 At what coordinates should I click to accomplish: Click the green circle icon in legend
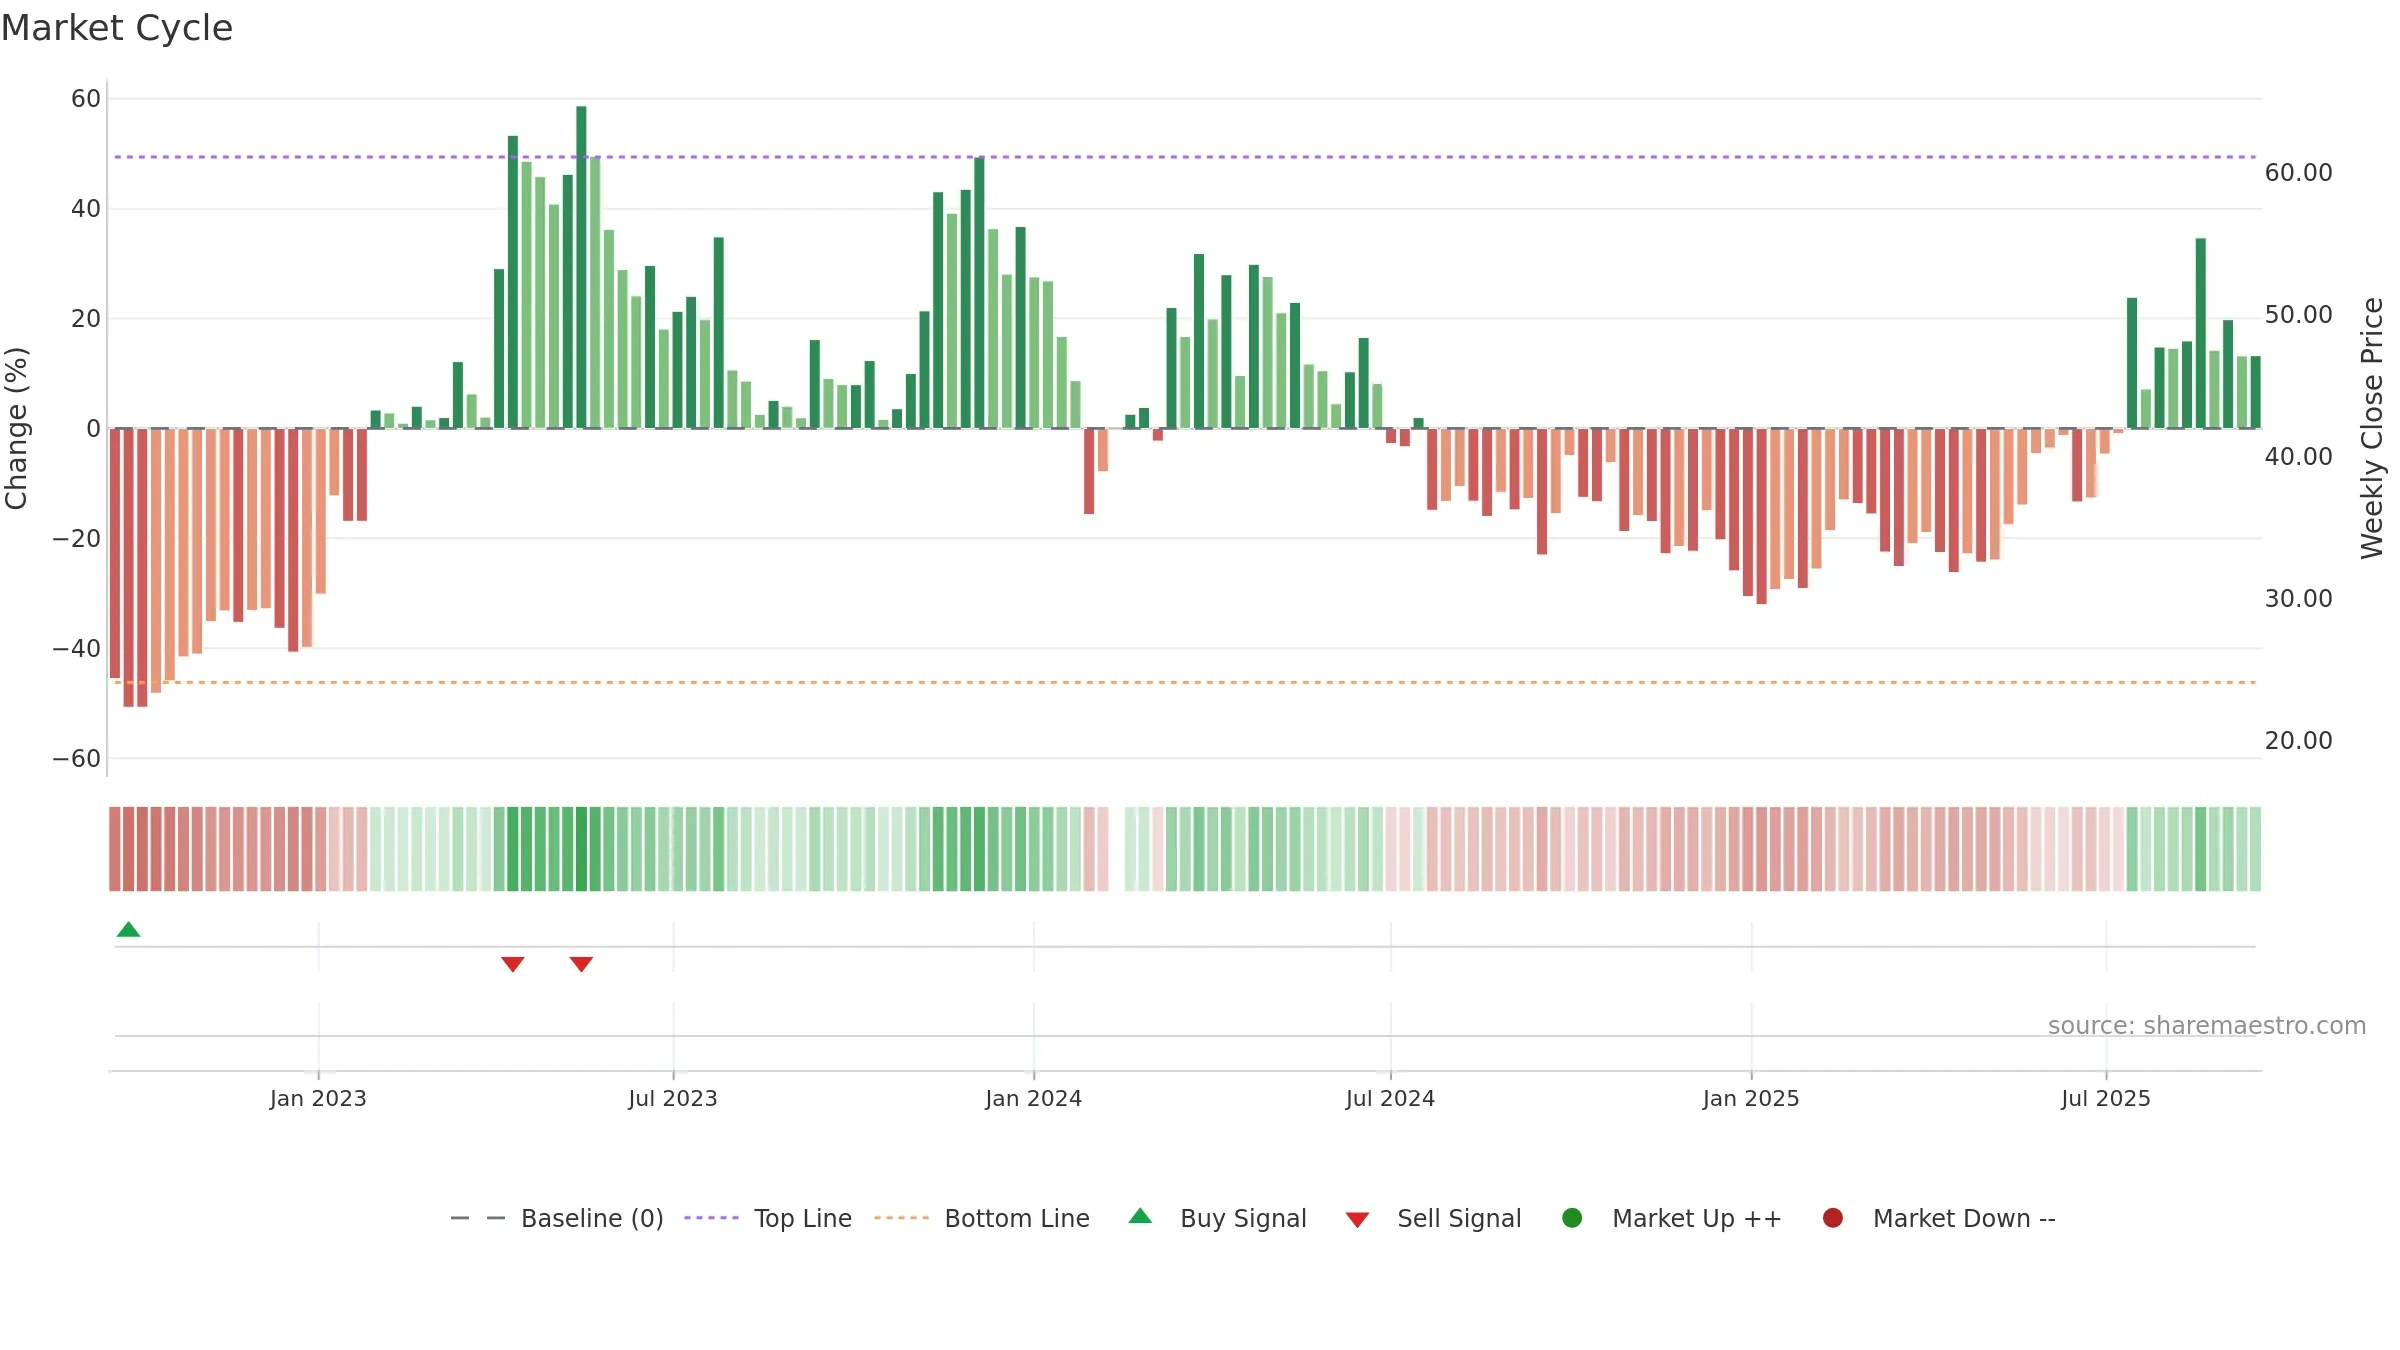pyautogui.click(x=1572, y=1218)
